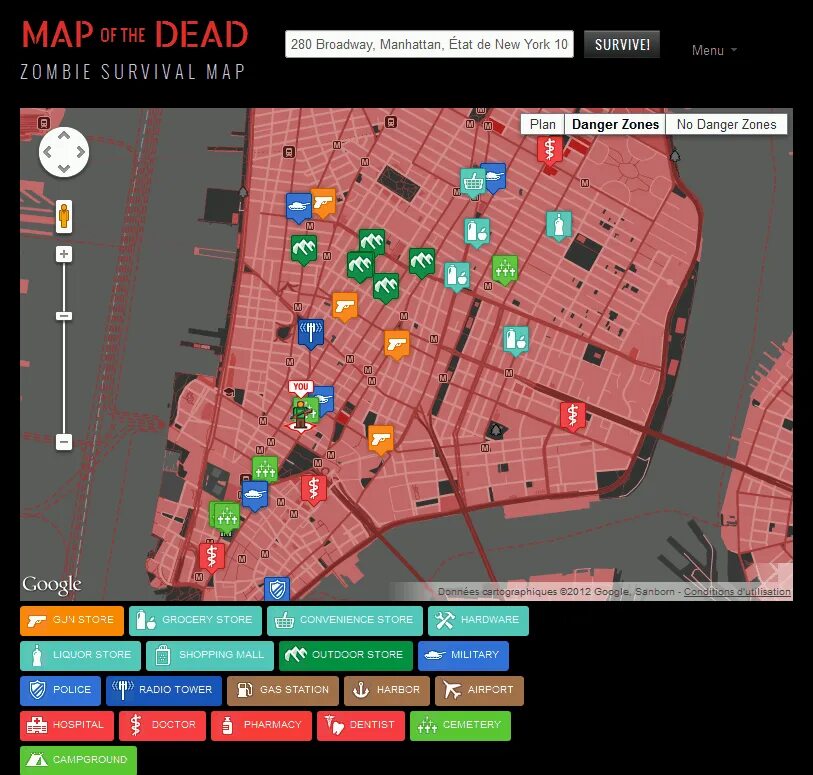Toggle the Radio Tower legend filter
This screenshot has width=813, height=775.
coord(164,691)
